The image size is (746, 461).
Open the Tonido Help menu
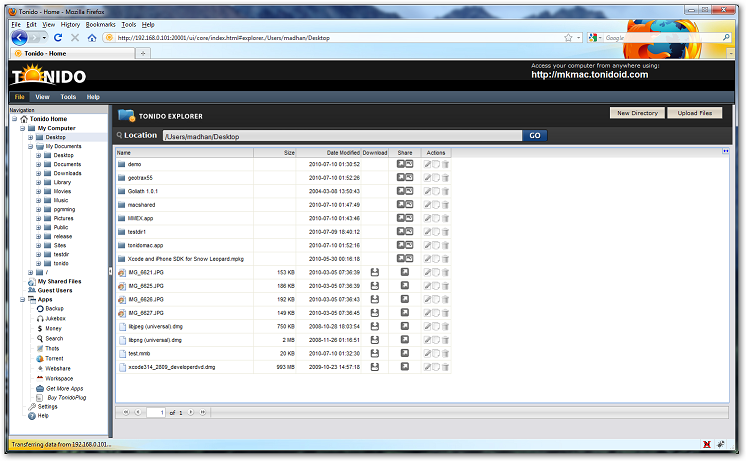coord(93,97)
